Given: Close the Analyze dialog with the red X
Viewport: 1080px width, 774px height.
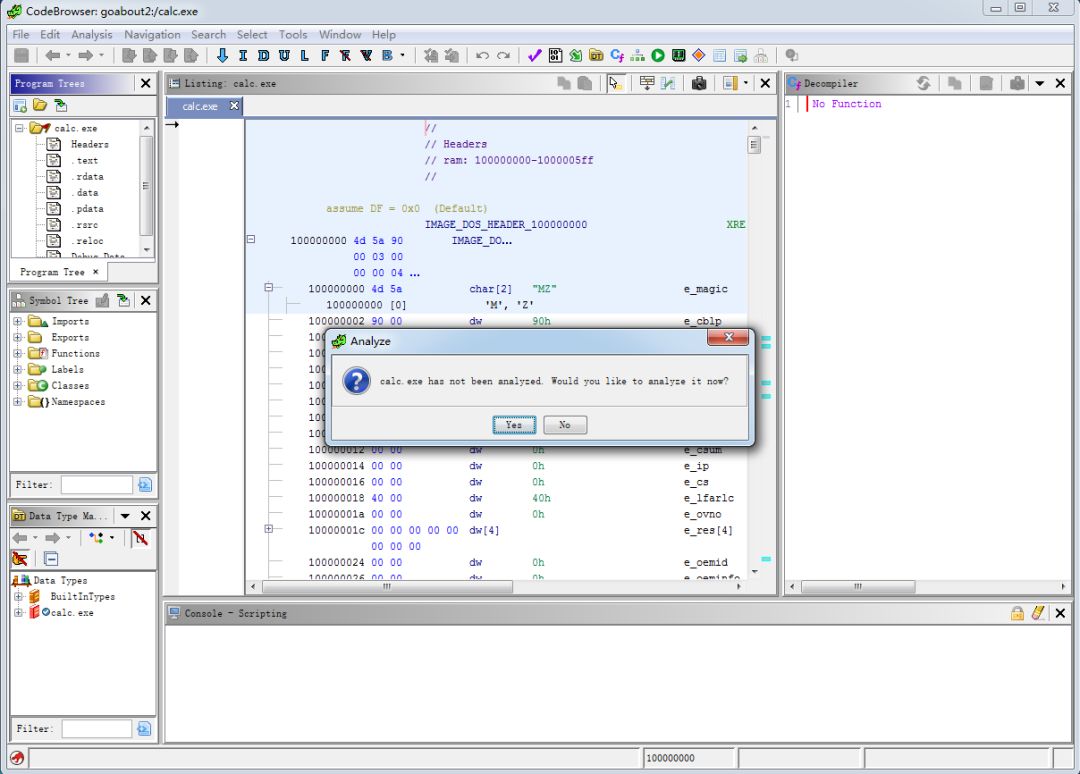Looking at the screenshot, I should coord(727,337).
